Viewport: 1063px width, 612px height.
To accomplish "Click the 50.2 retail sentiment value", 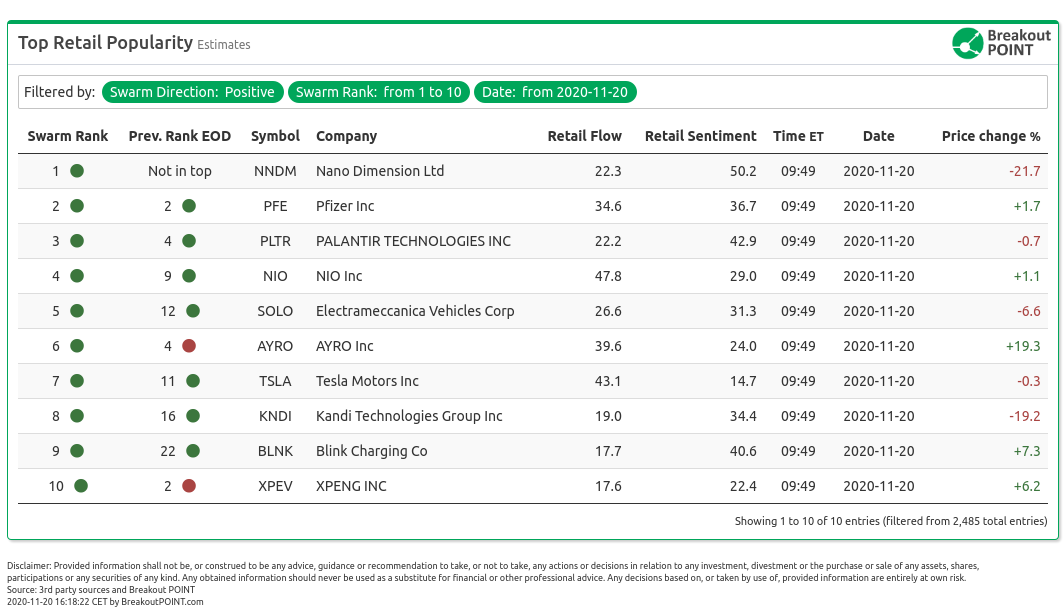I will point(743,171).
